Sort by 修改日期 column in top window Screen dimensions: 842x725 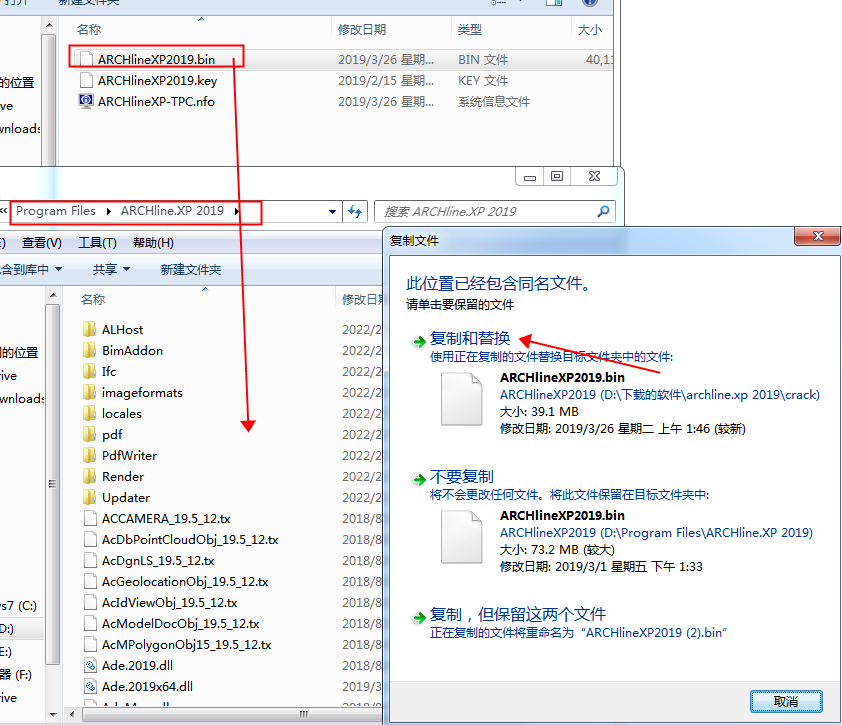[362, 30]
